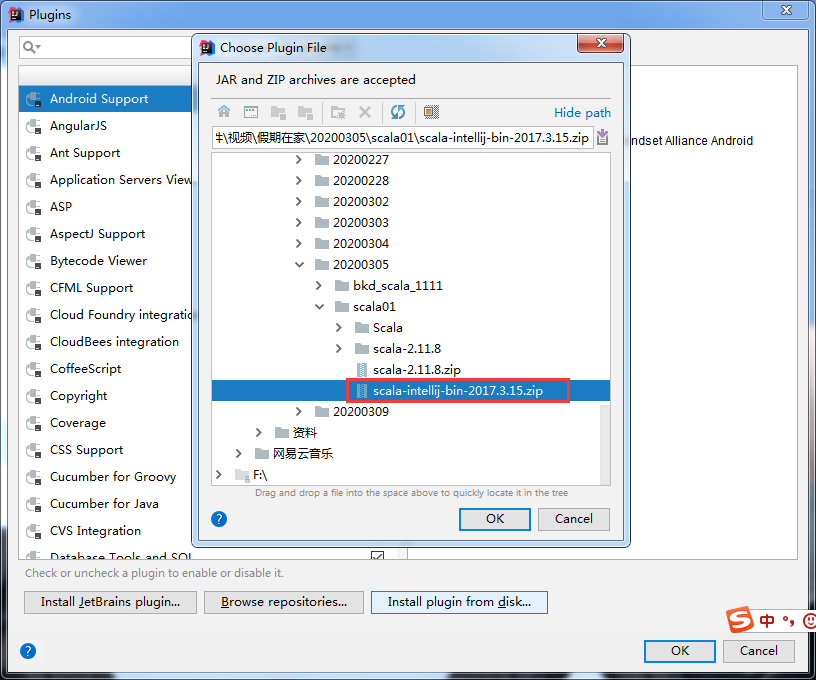816x680 pixels.
Task: Toggle the Database Tools plugin checkbox
Action: click(x=378, y=555)
